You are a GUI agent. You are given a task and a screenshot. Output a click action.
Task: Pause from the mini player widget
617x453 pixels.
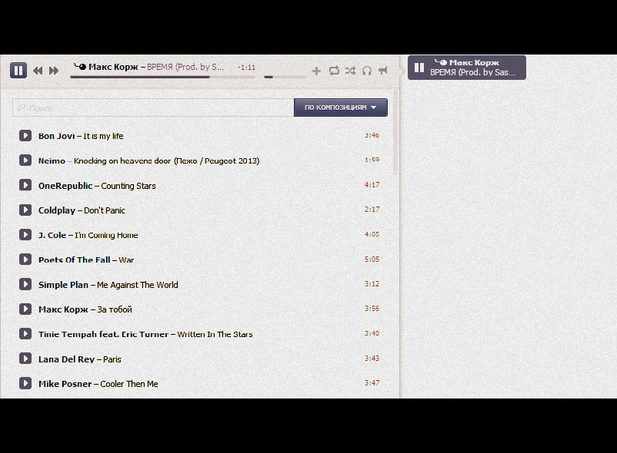[x=419, y=68]
